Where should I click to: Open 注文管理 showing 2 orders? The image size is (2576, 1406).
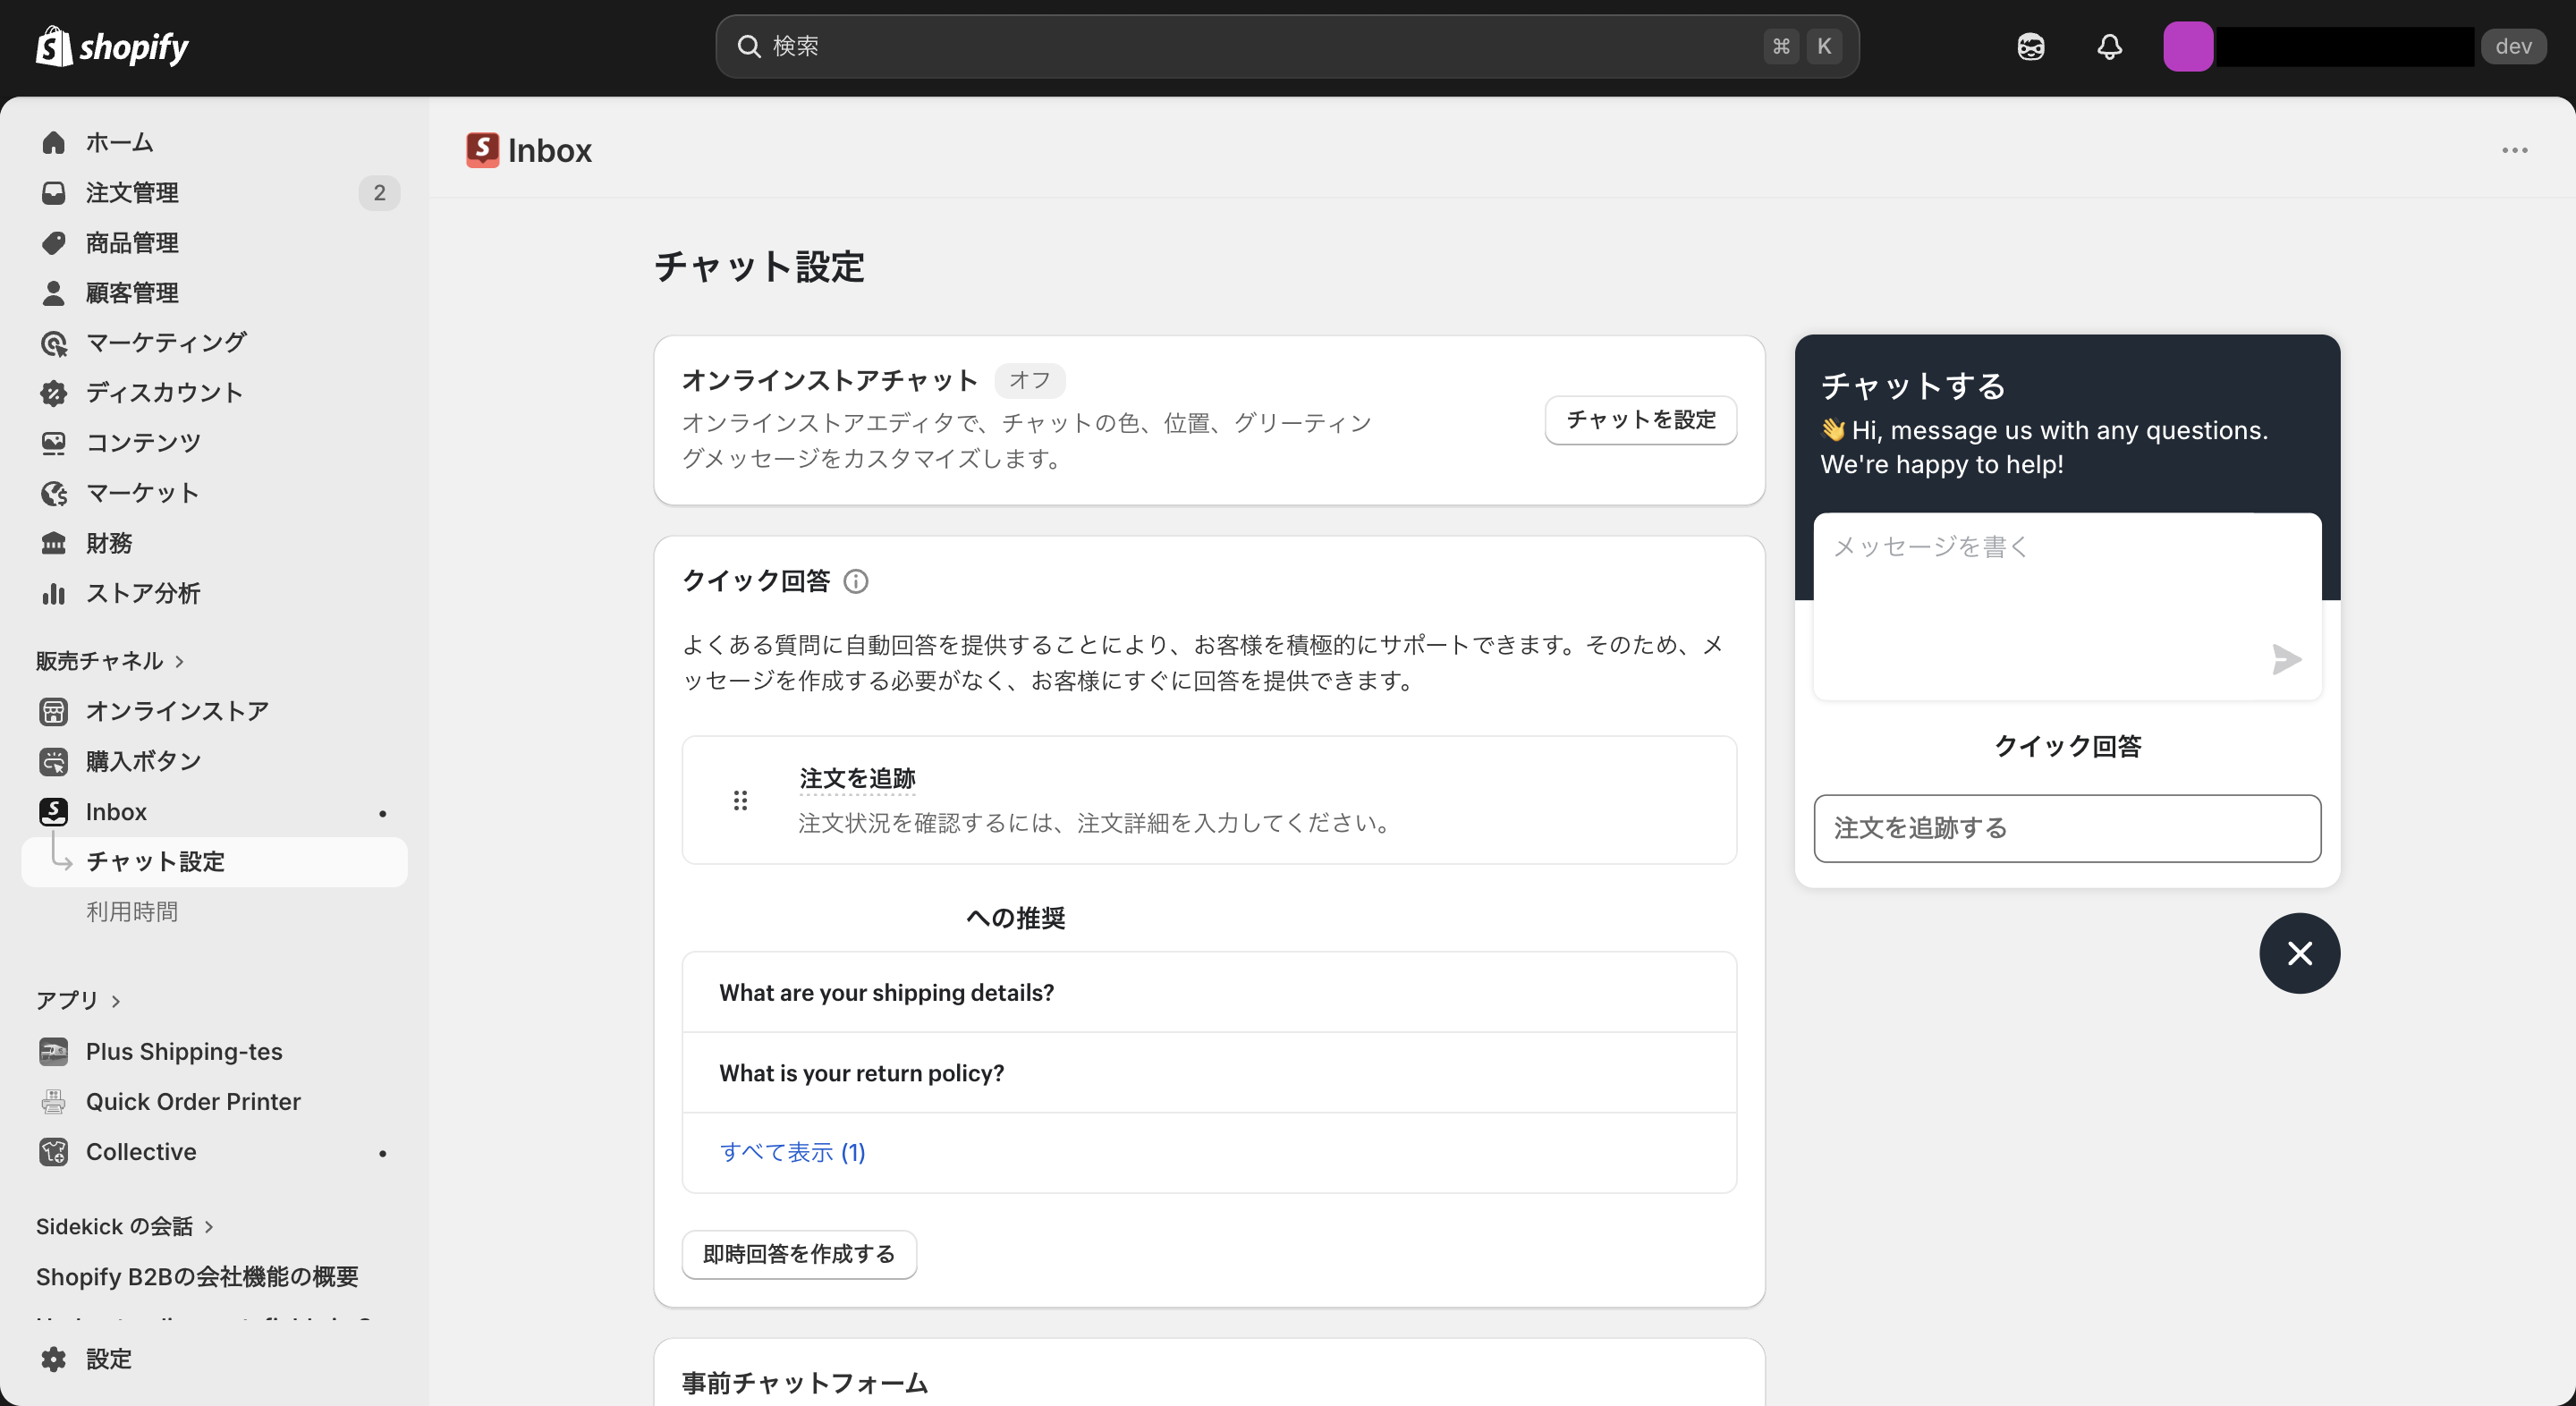tap(132, 192)
